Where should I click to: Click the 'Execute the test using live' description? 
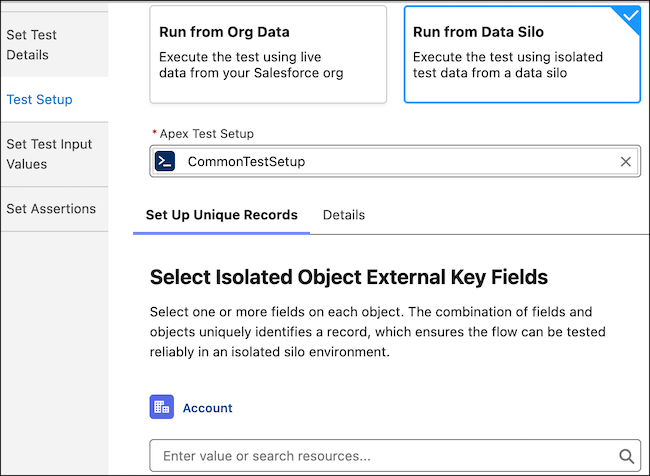(x=251, y=65)
